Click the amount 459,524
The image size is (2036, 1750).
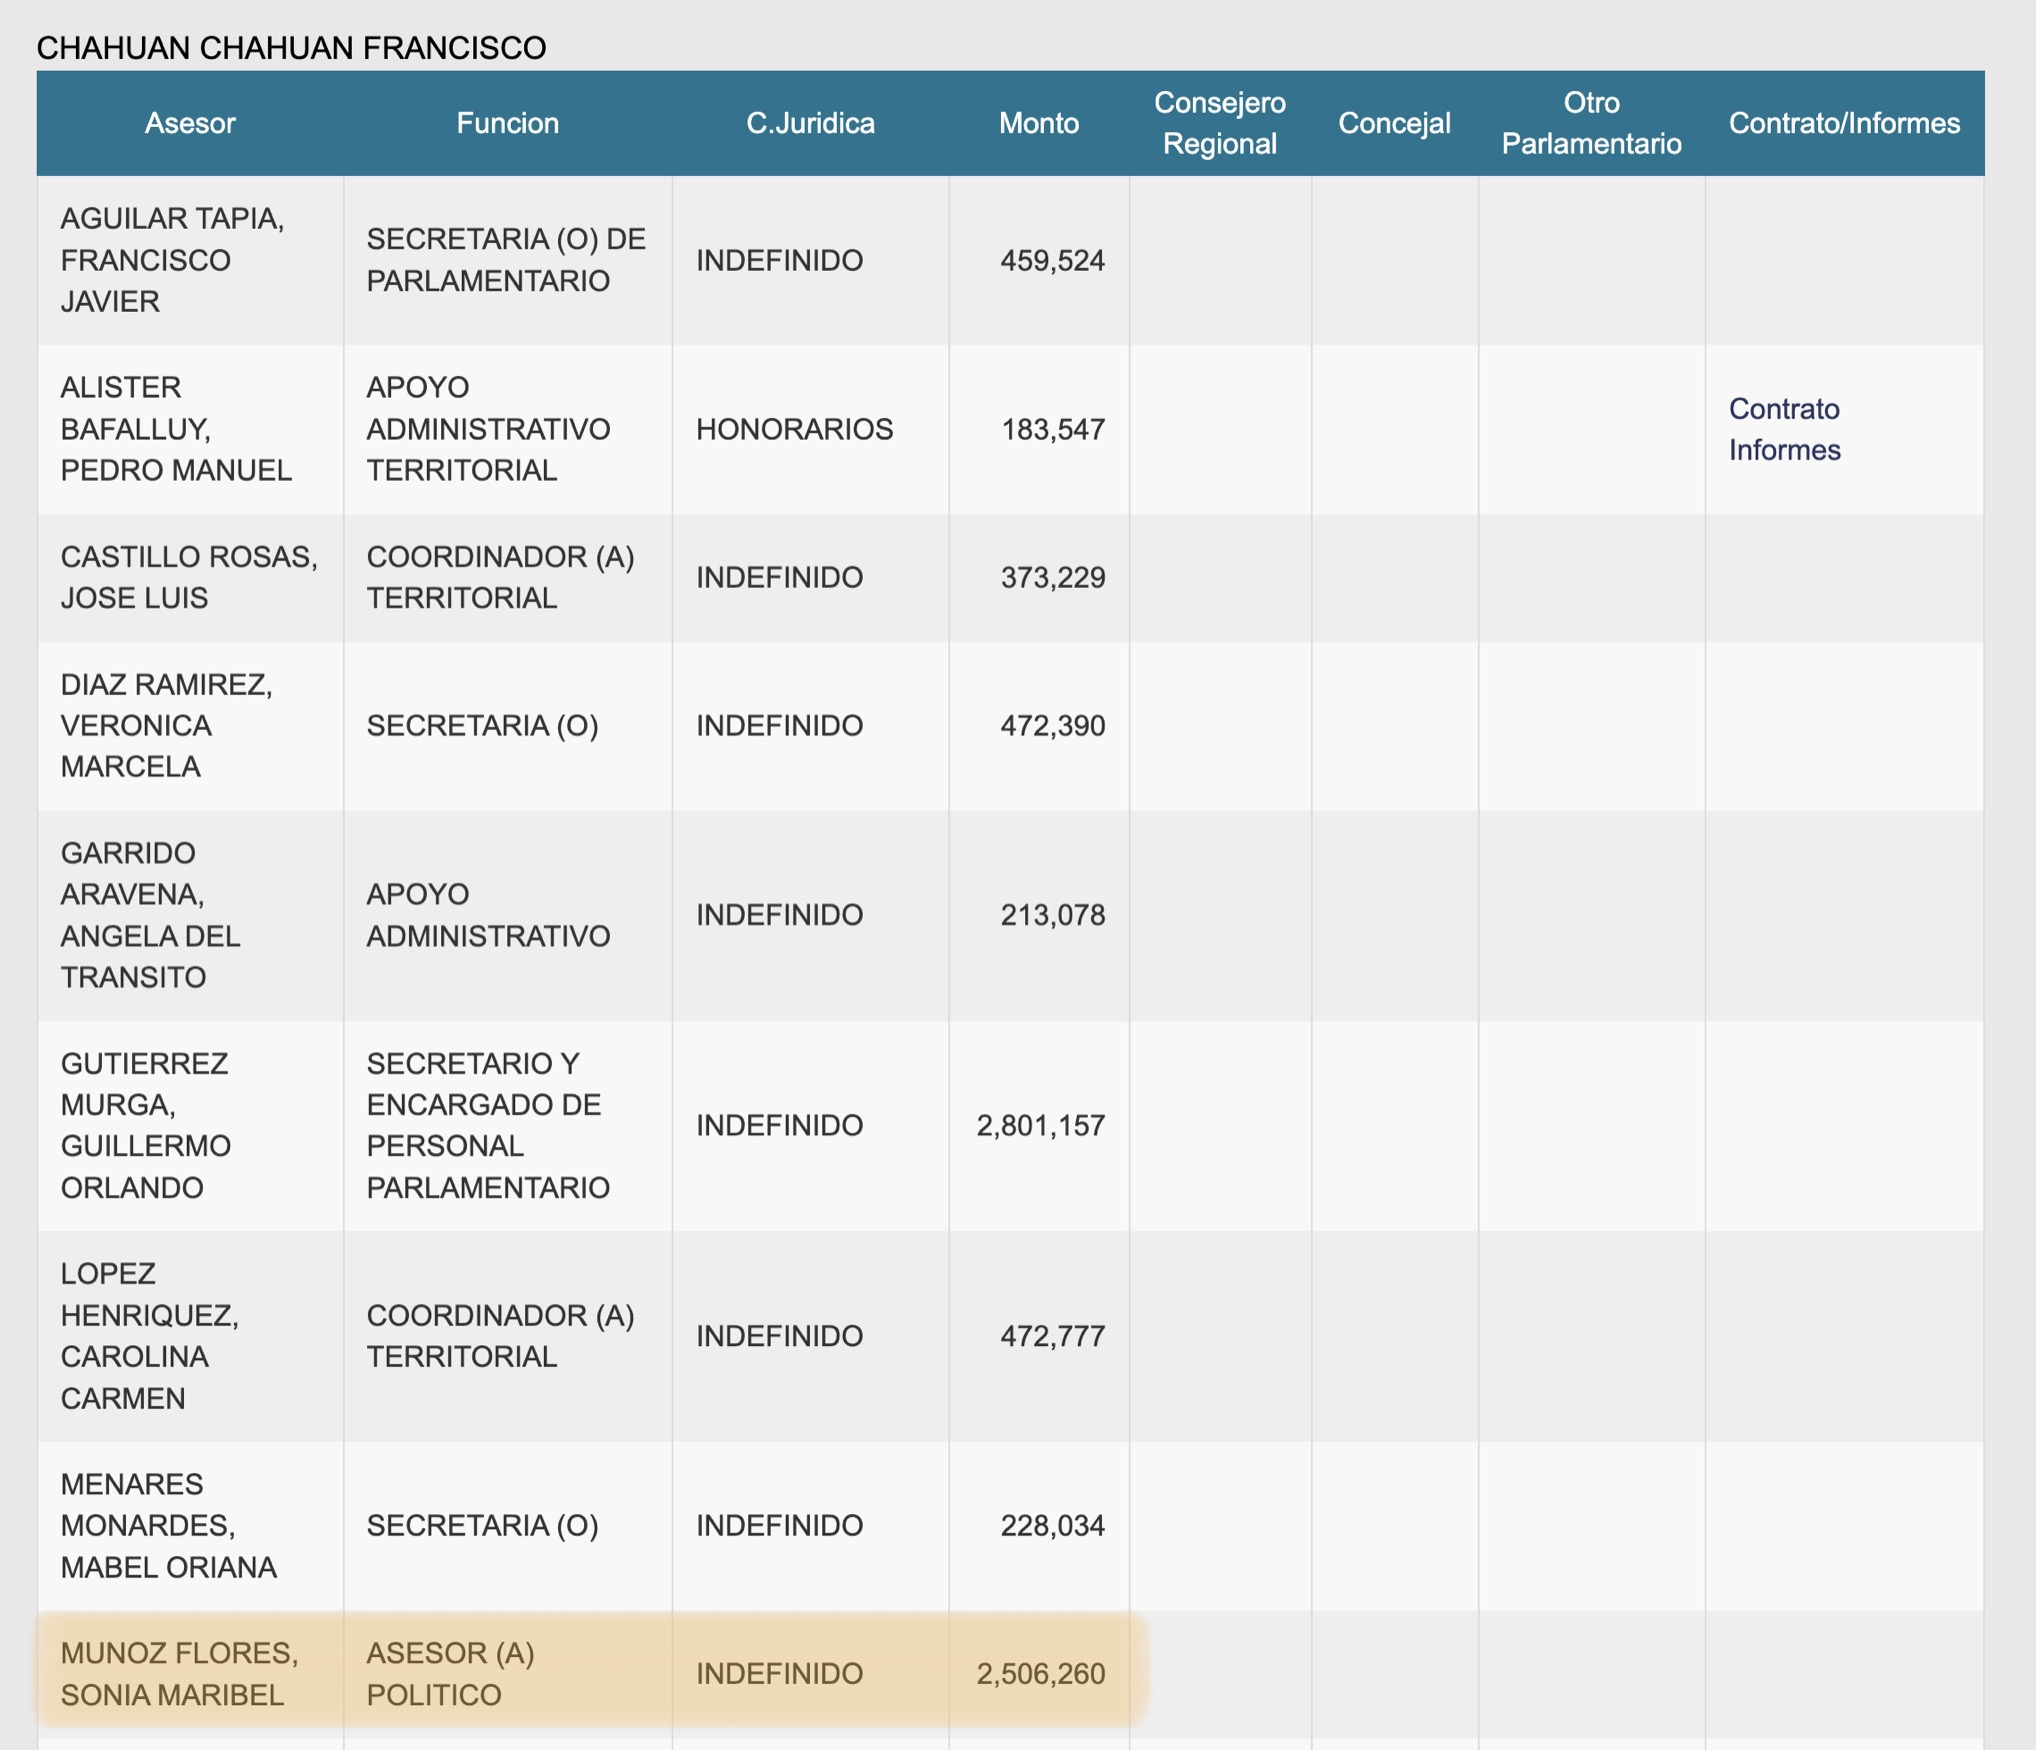1052,260
